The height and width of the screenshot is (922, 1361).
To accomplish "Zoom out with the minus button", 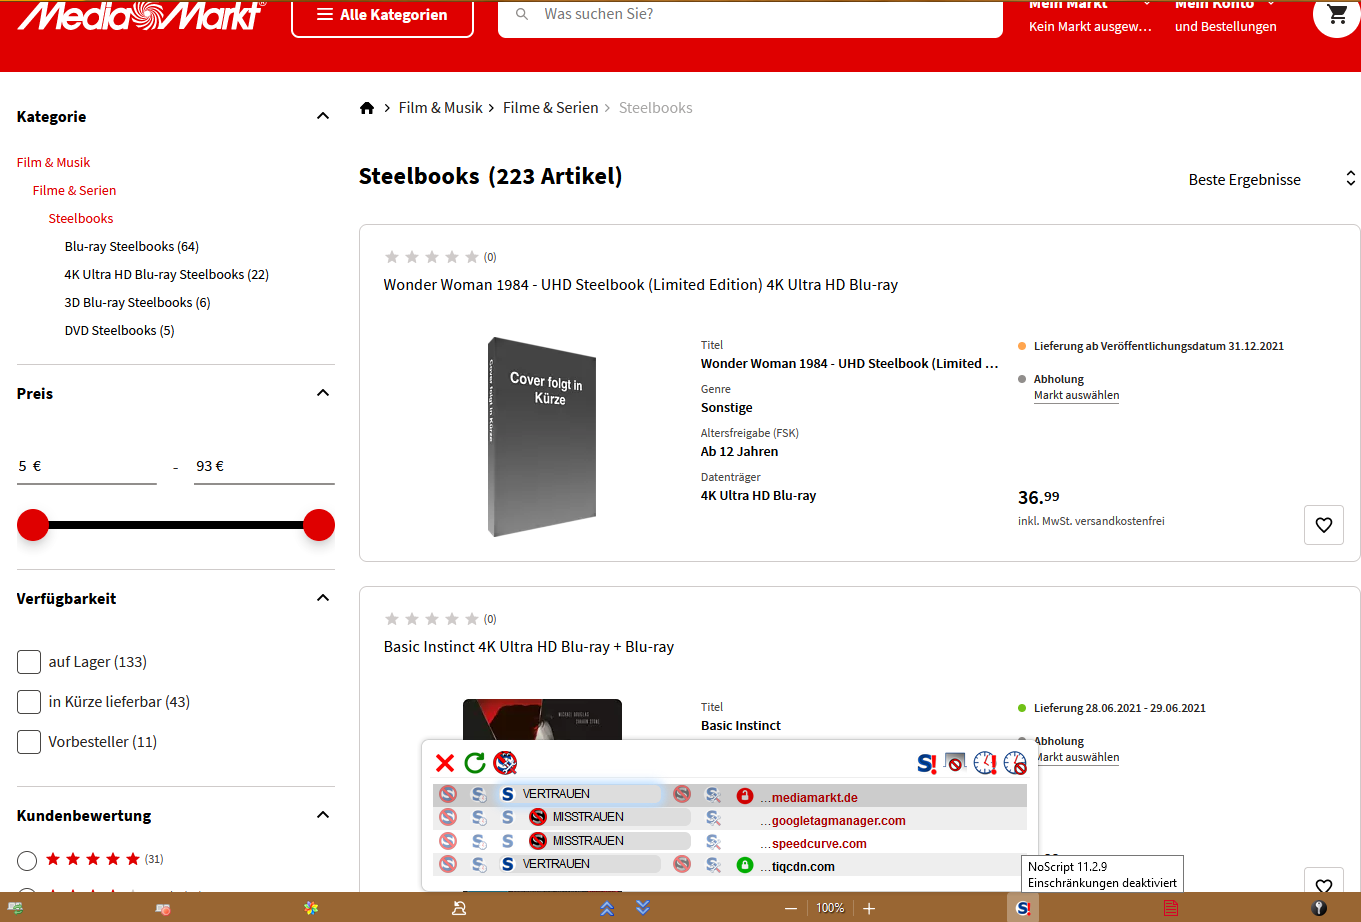I will pos(791,908).
